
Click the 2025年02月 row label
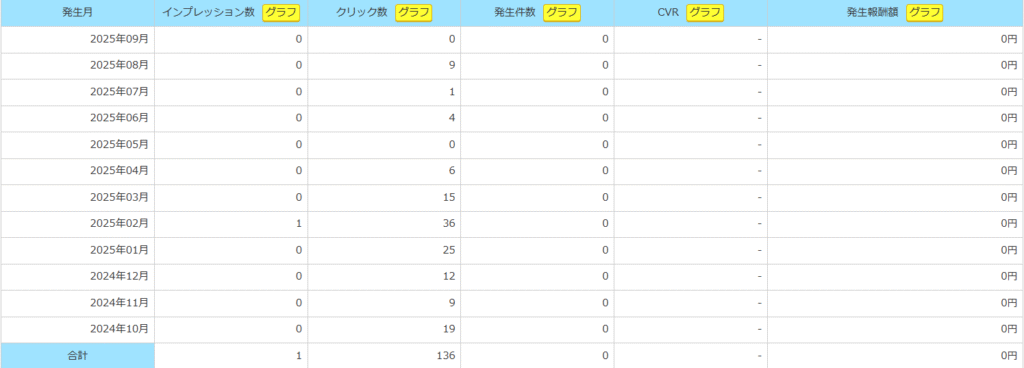[x=119, y=224]
